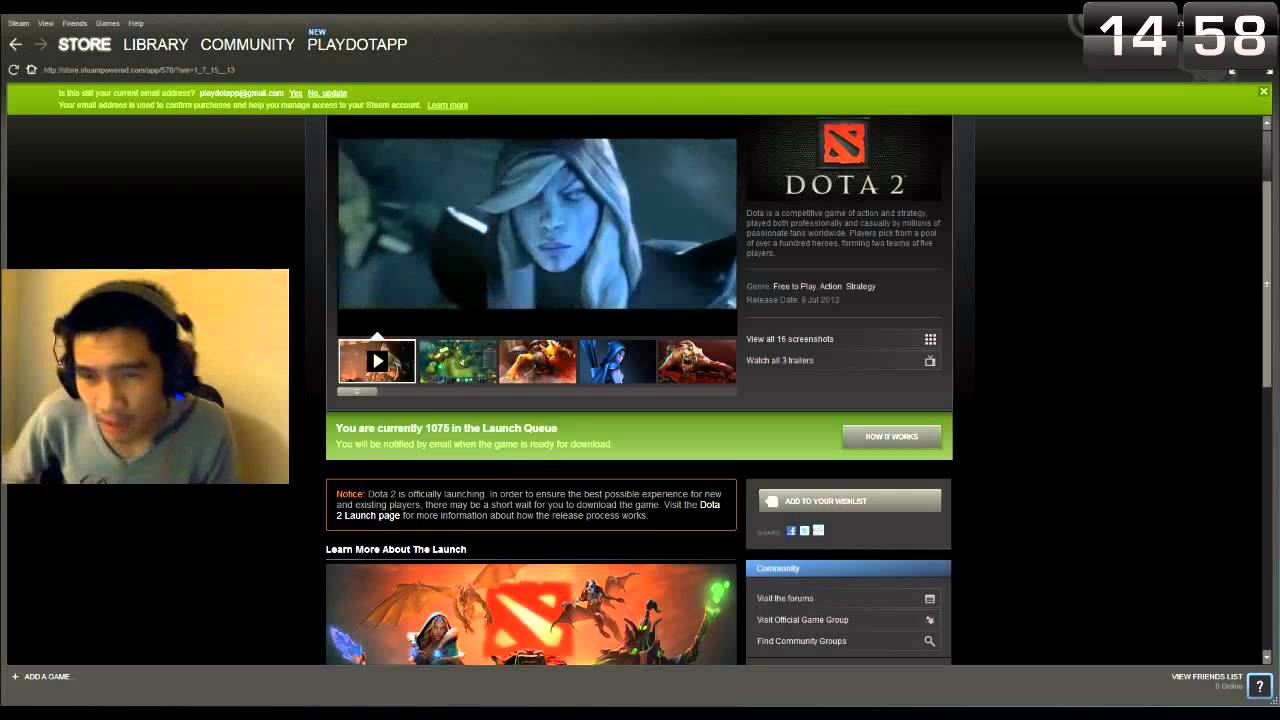Open the View menu
This screenshot has width=1280, height=720.
[x=46, y=23]
